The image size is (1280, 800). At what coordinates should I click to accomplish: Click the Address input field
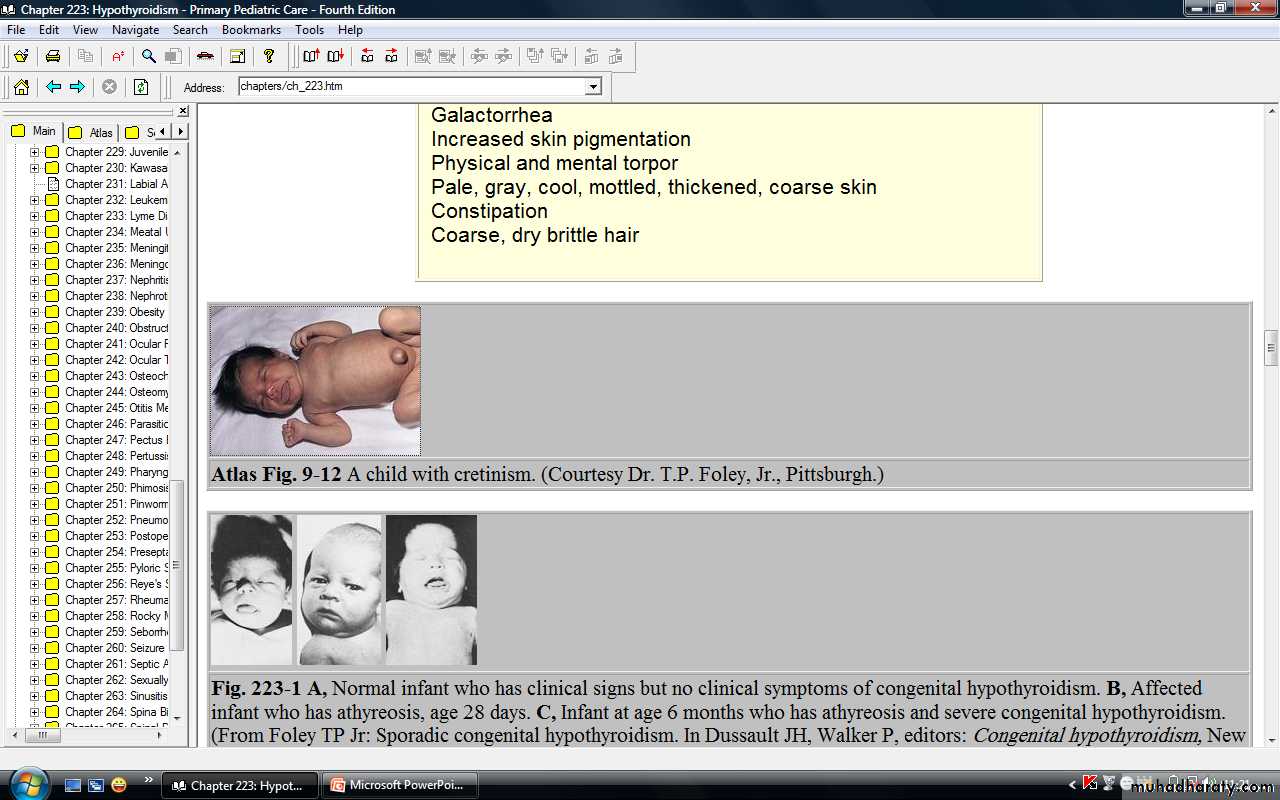(x=410, y=87)
